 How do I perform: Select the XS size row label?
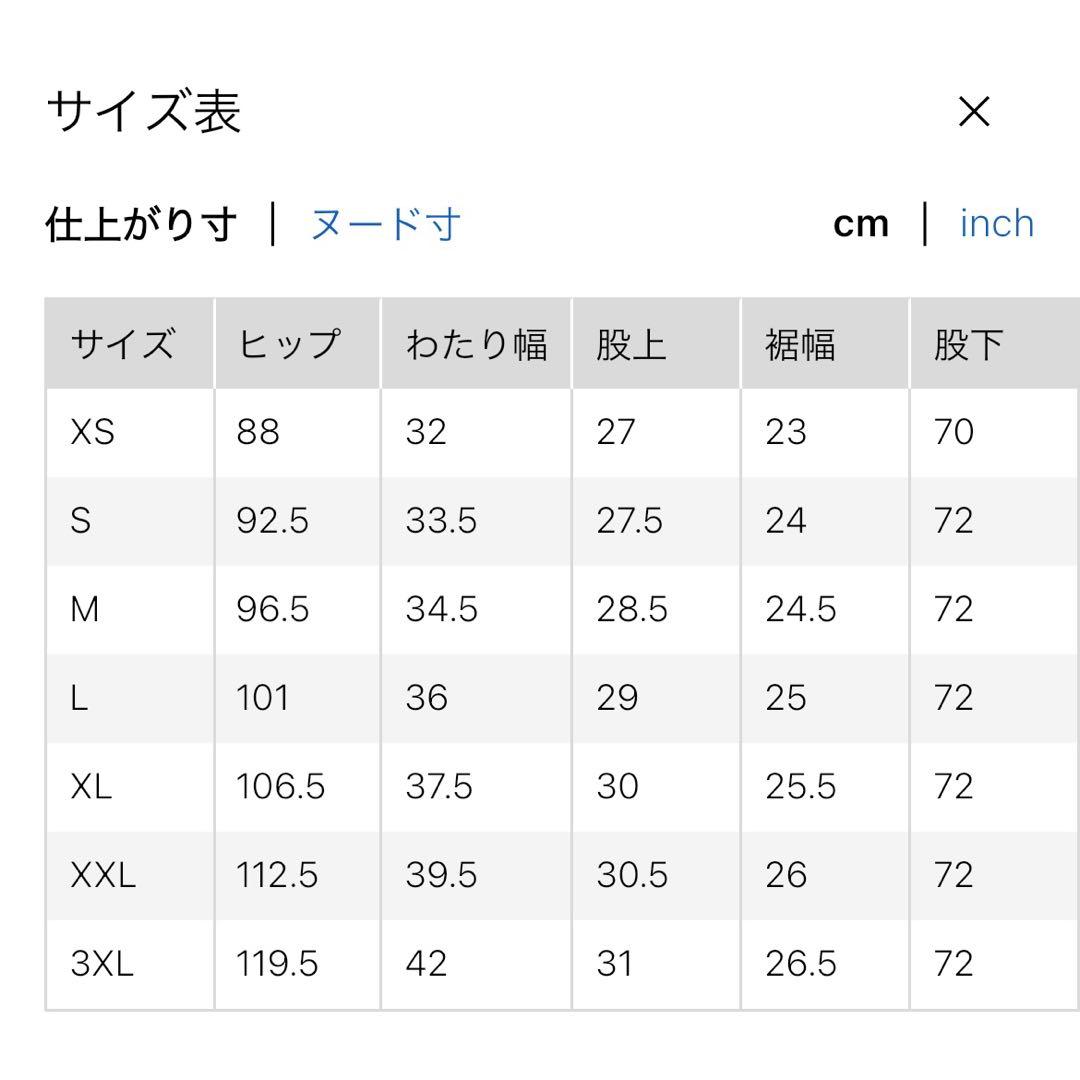click(x=93, y=432)
